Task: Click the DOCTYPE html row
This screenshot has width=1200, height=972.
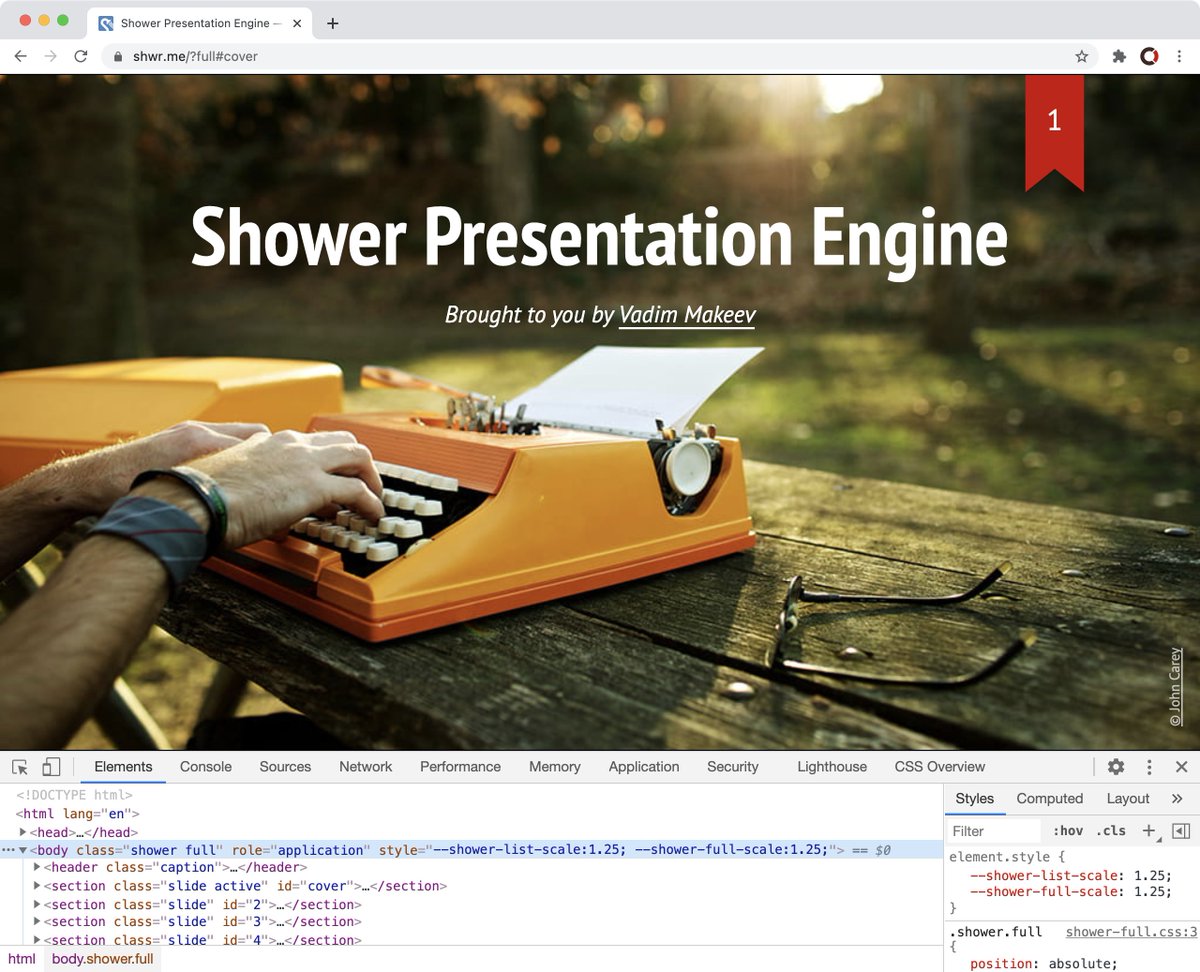Action: [x=73, y=795]
